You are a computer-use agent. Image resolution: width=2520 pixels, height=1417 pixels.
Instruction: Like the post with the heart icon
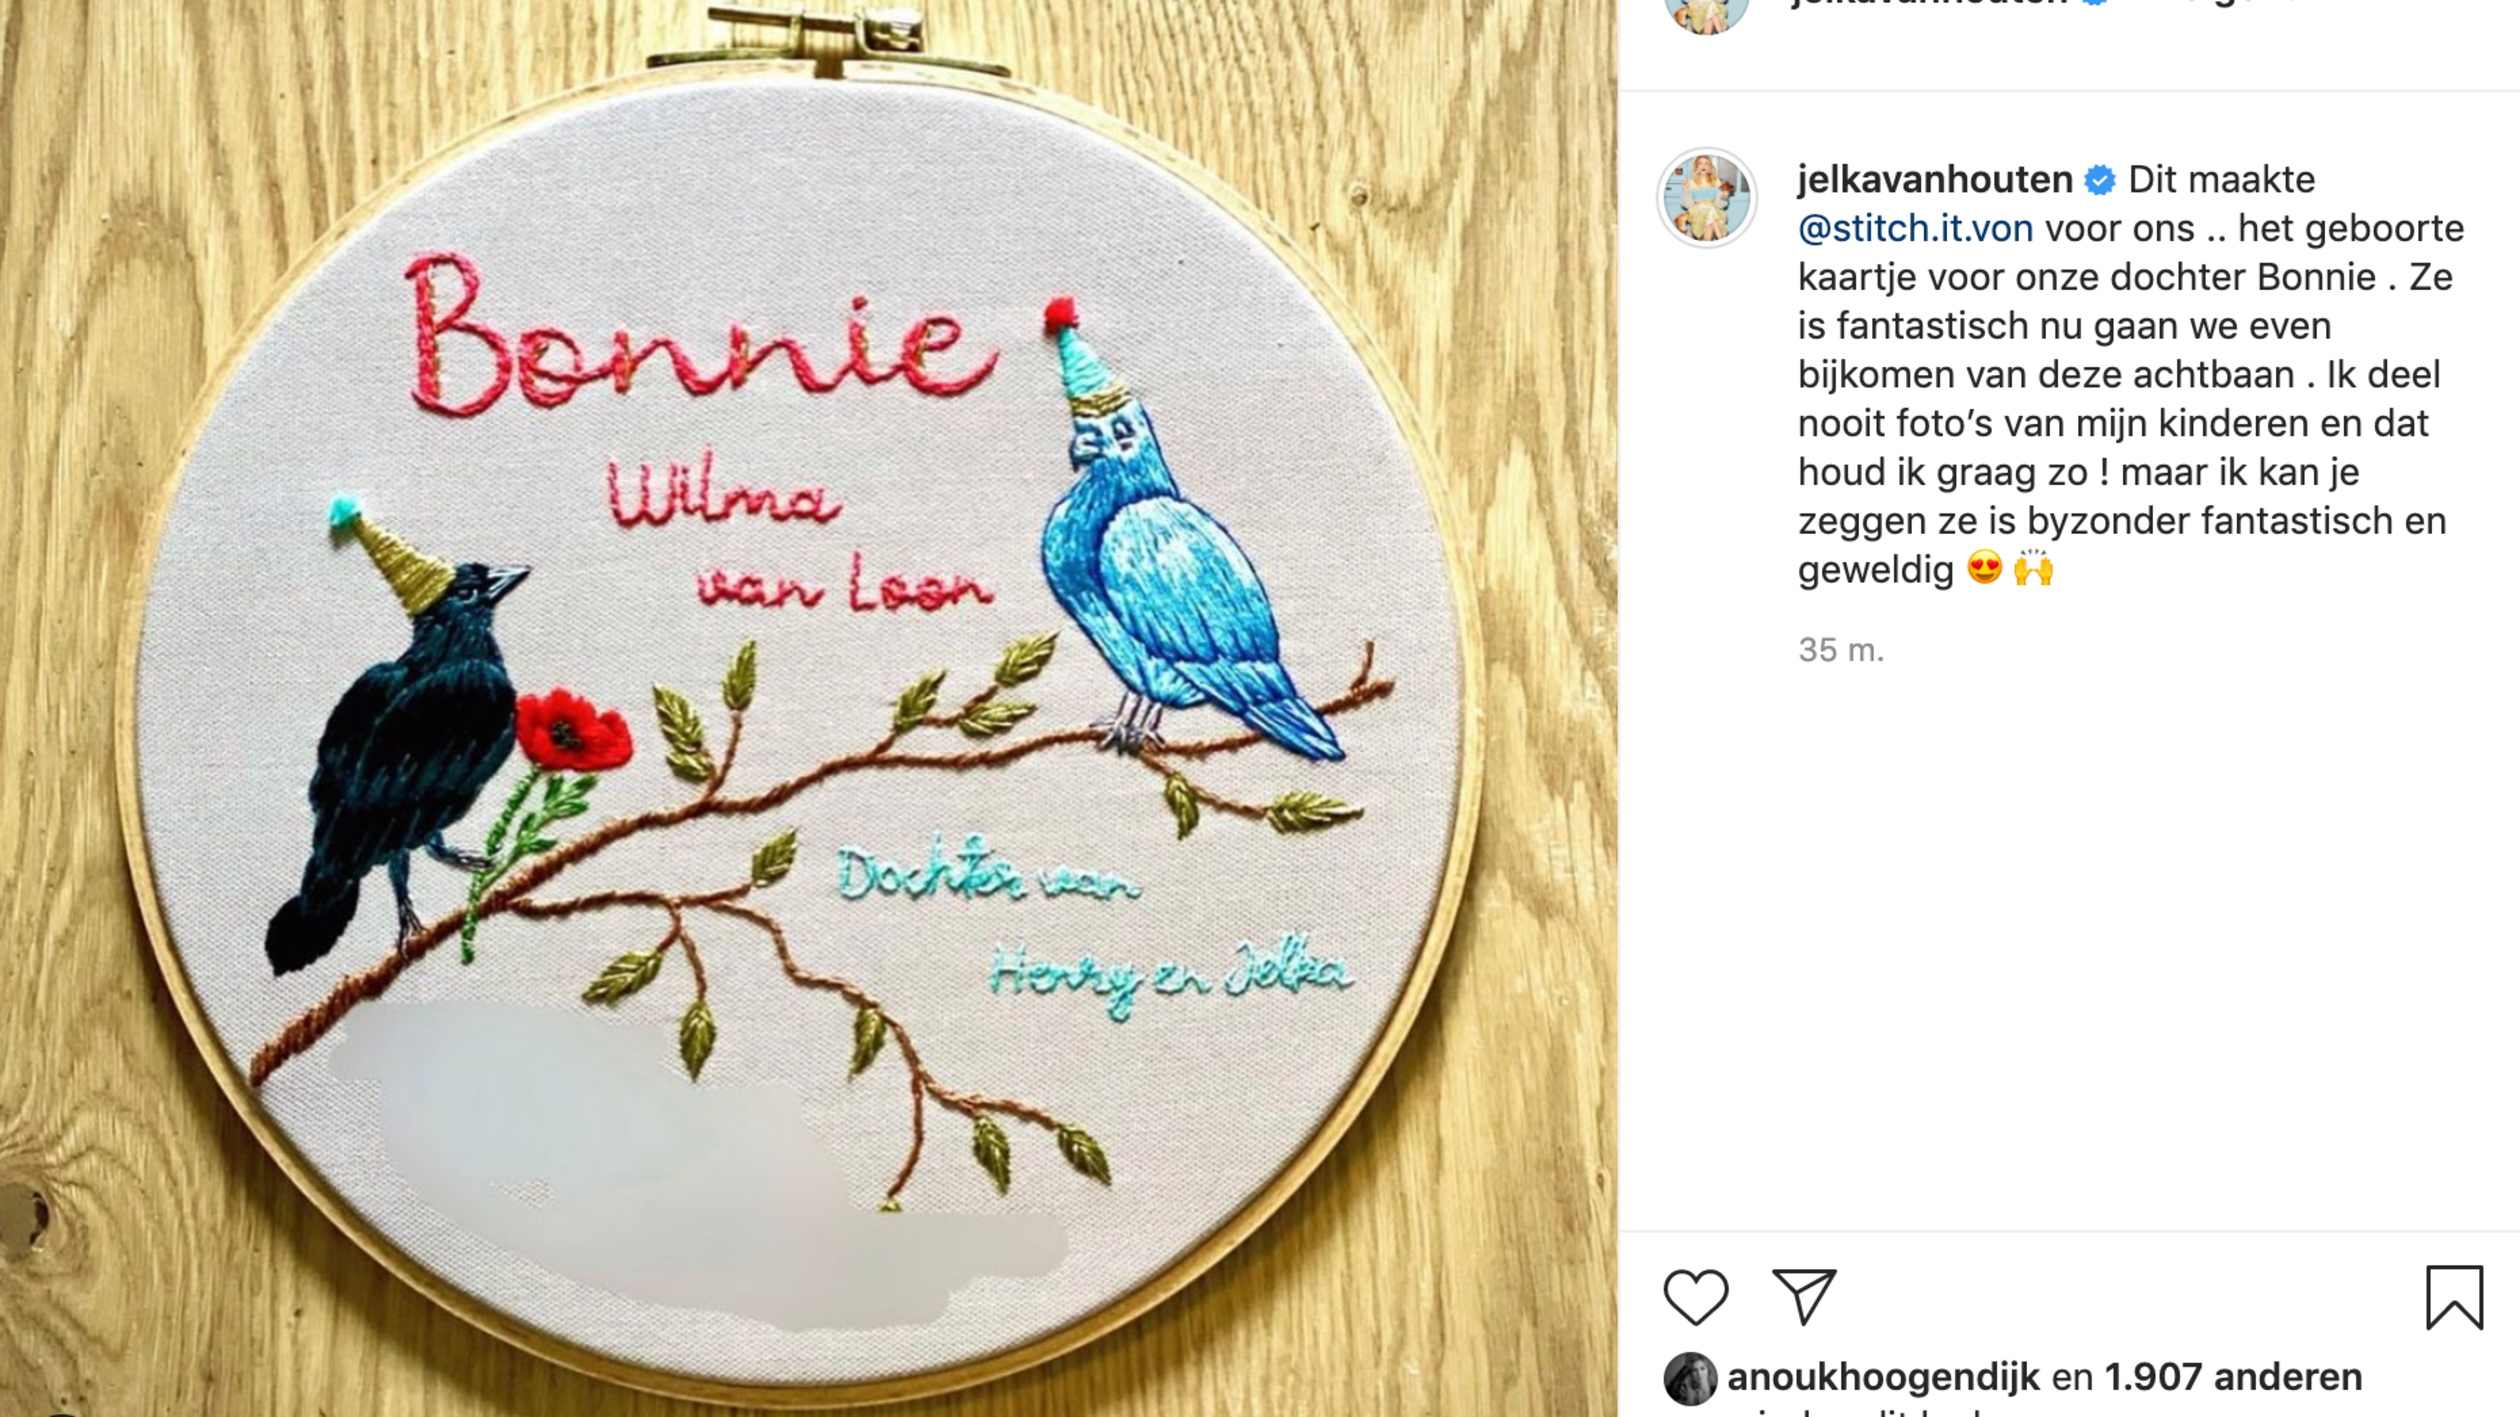coord(1696,1297)
